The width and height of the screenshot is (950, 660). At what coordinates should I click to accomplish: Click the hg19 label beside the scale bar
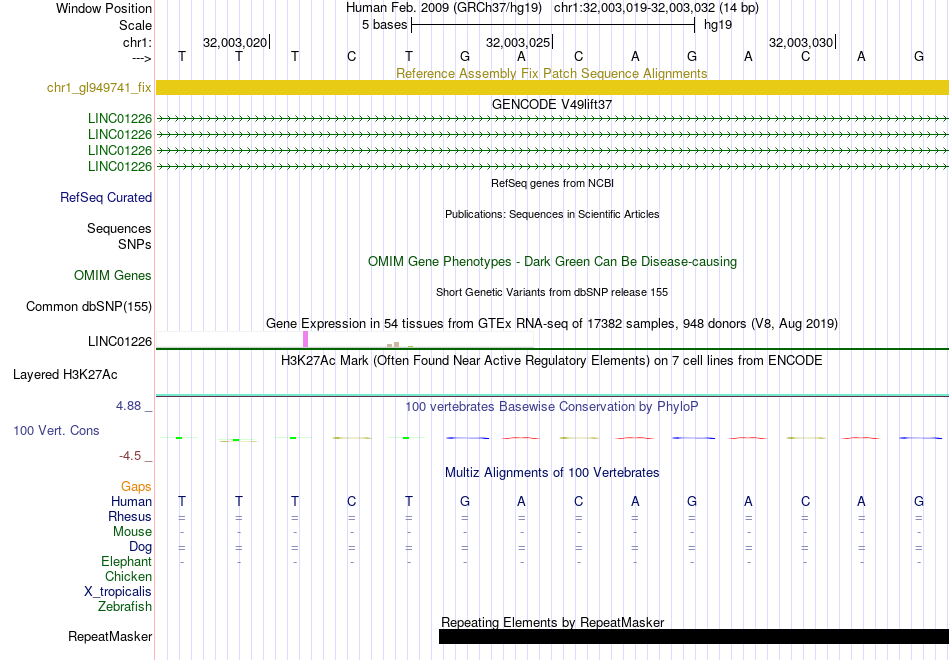pos(718,25)
